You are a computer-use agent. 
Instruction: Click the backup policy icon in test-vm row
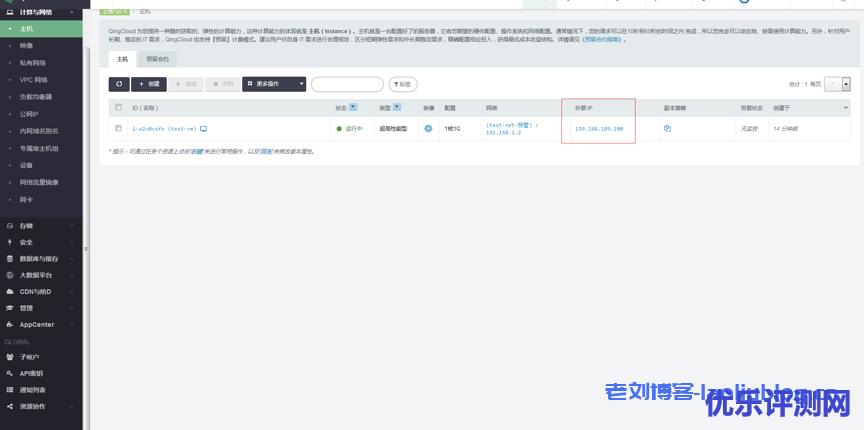click(x=667, y=128)
